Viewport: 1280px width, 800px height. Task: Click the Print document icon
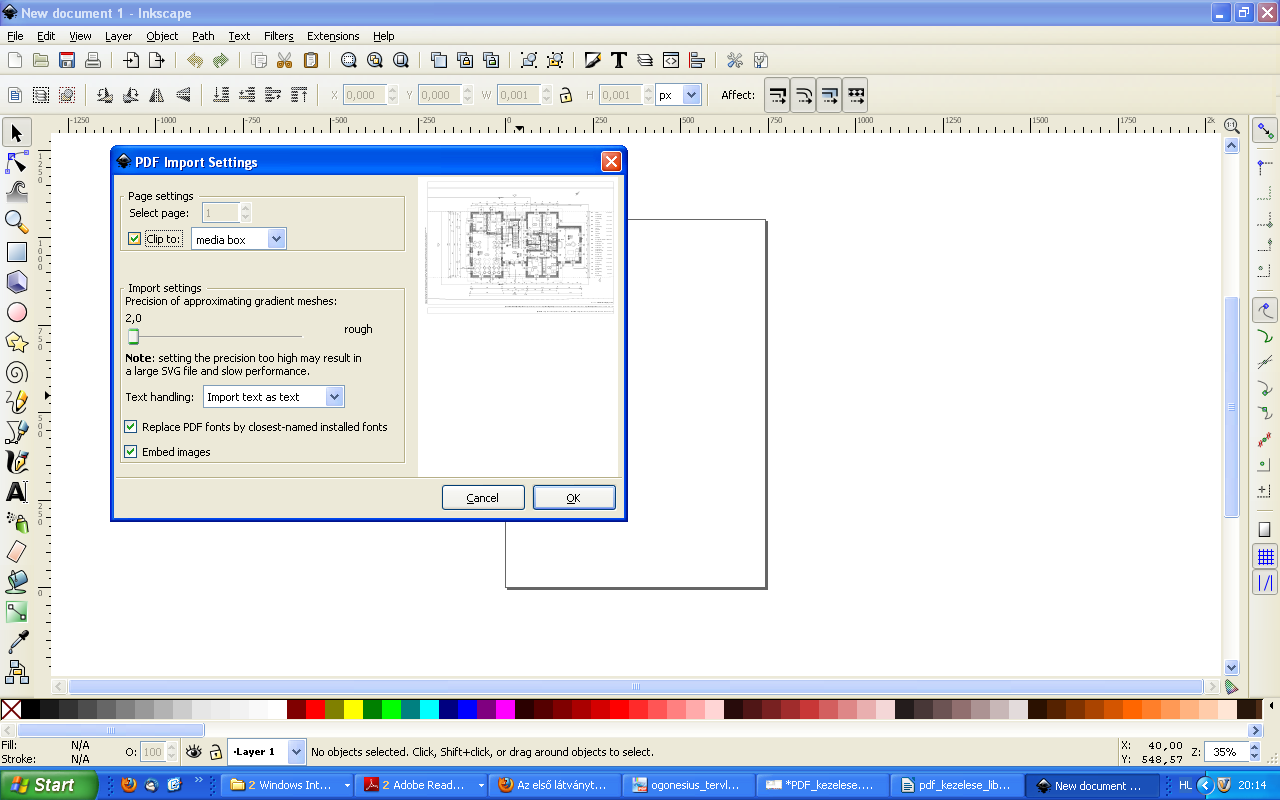click(x=93, y=60)
